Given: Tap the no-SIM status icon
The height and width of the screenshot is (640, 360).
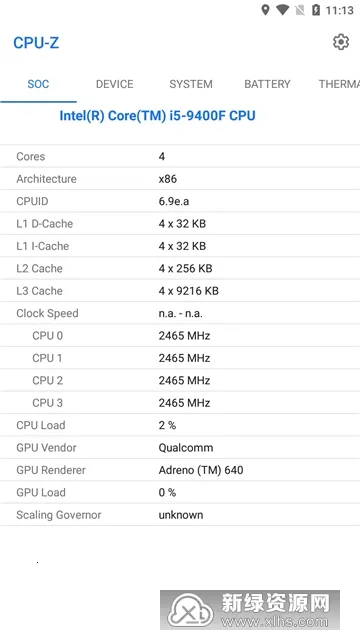Looking at the screenshot, I should click(x=300, y=10).
